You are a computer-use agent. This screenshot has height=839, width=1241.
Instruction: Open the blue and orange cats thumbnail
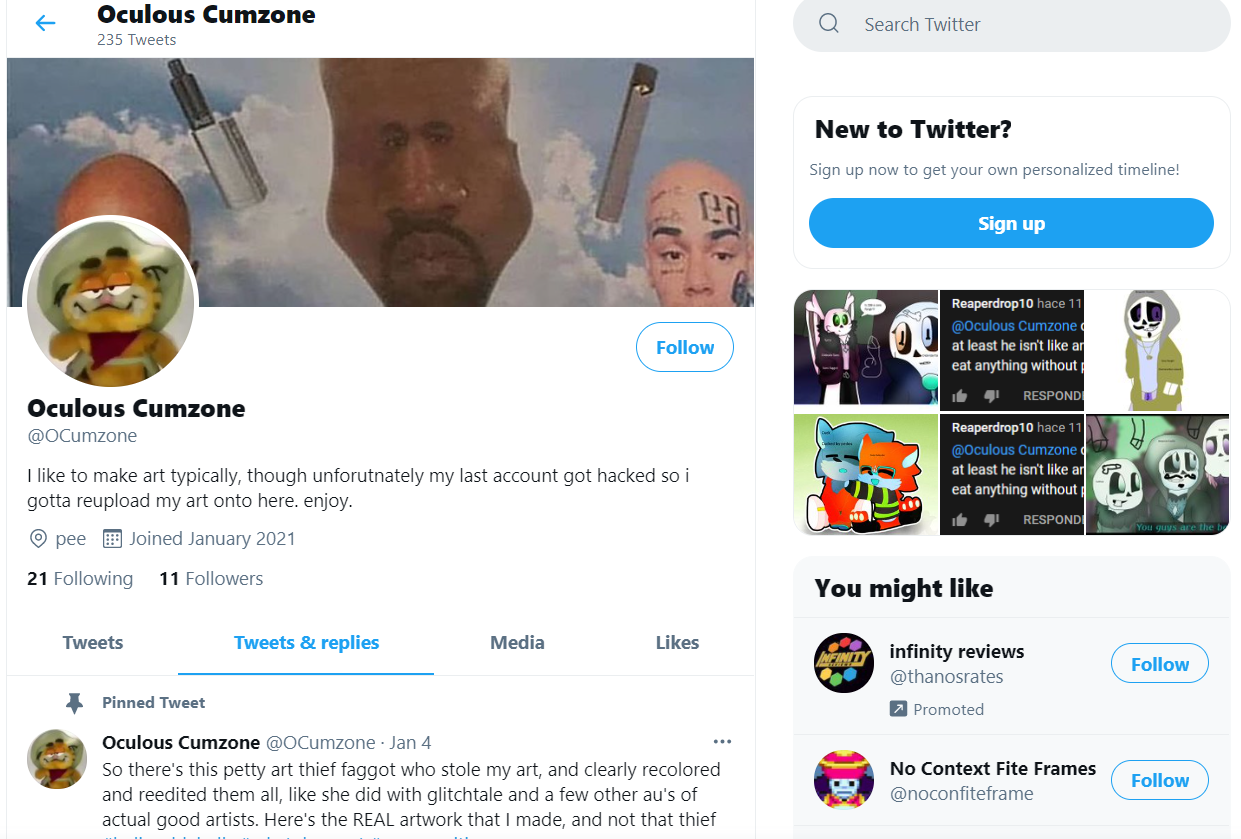coord(866,474)
